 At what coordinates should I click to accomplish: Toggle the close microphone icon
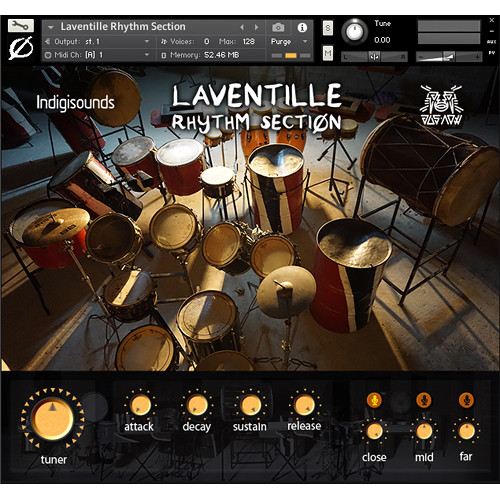pyautogui.click(x=375, y=400)
